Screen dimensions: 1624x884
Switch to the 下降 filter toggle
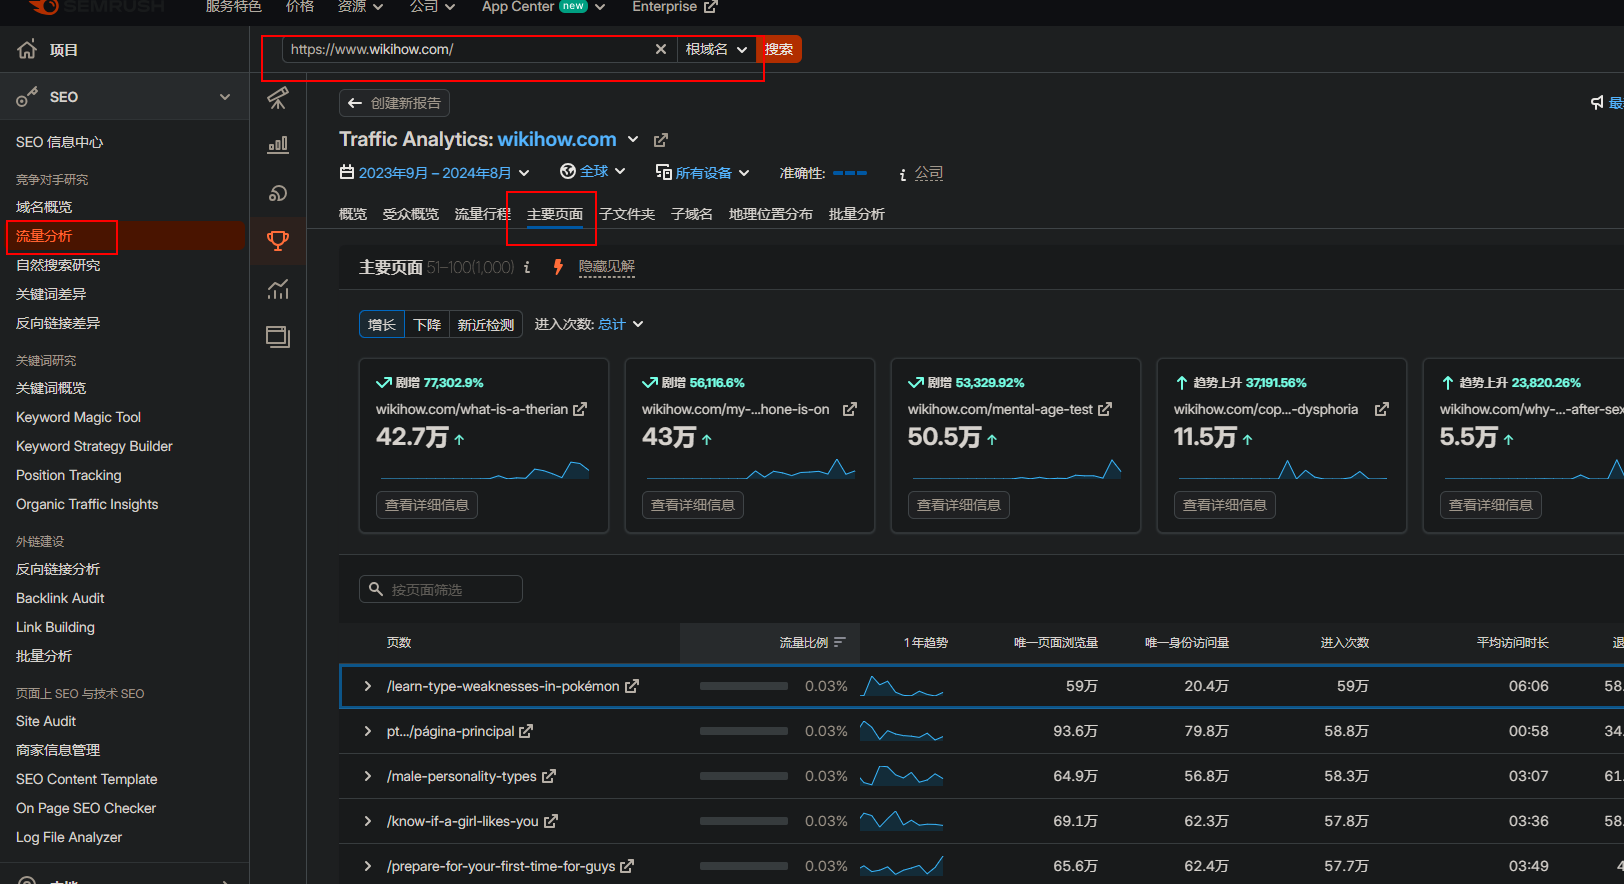coord(427,325)
